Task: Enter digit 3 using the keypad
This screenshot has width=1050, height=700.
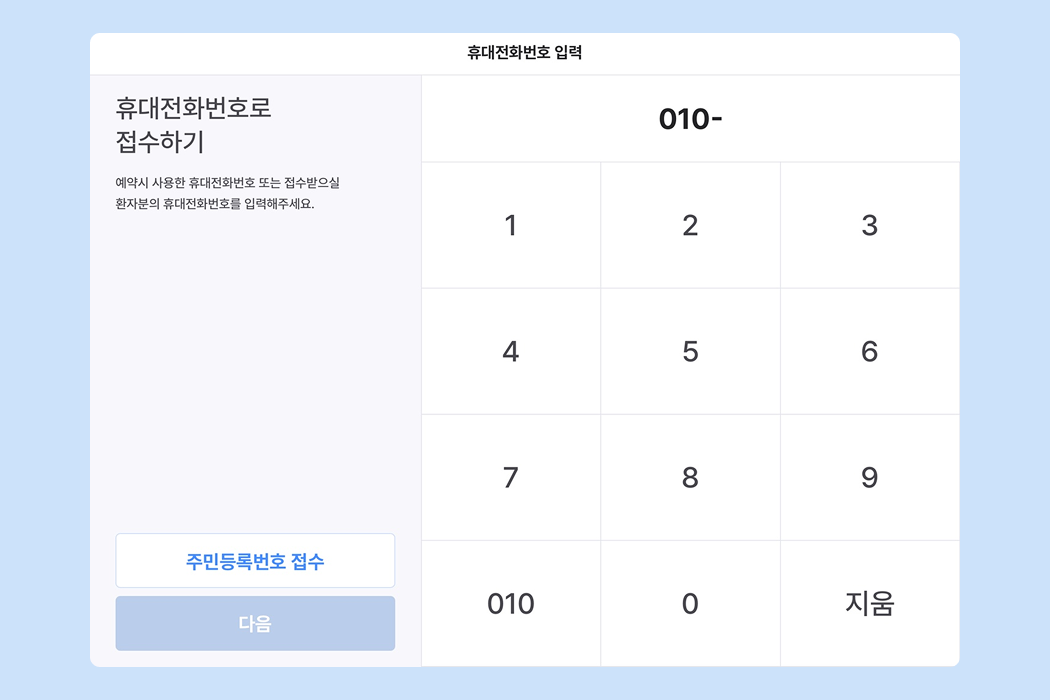Action: [869, 225]
